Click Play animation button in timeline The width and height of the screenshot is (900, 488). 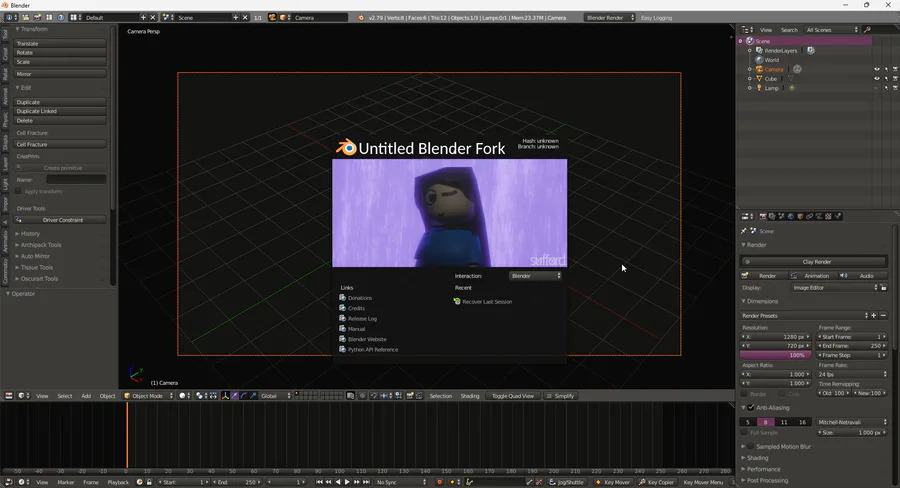[347, 482]
